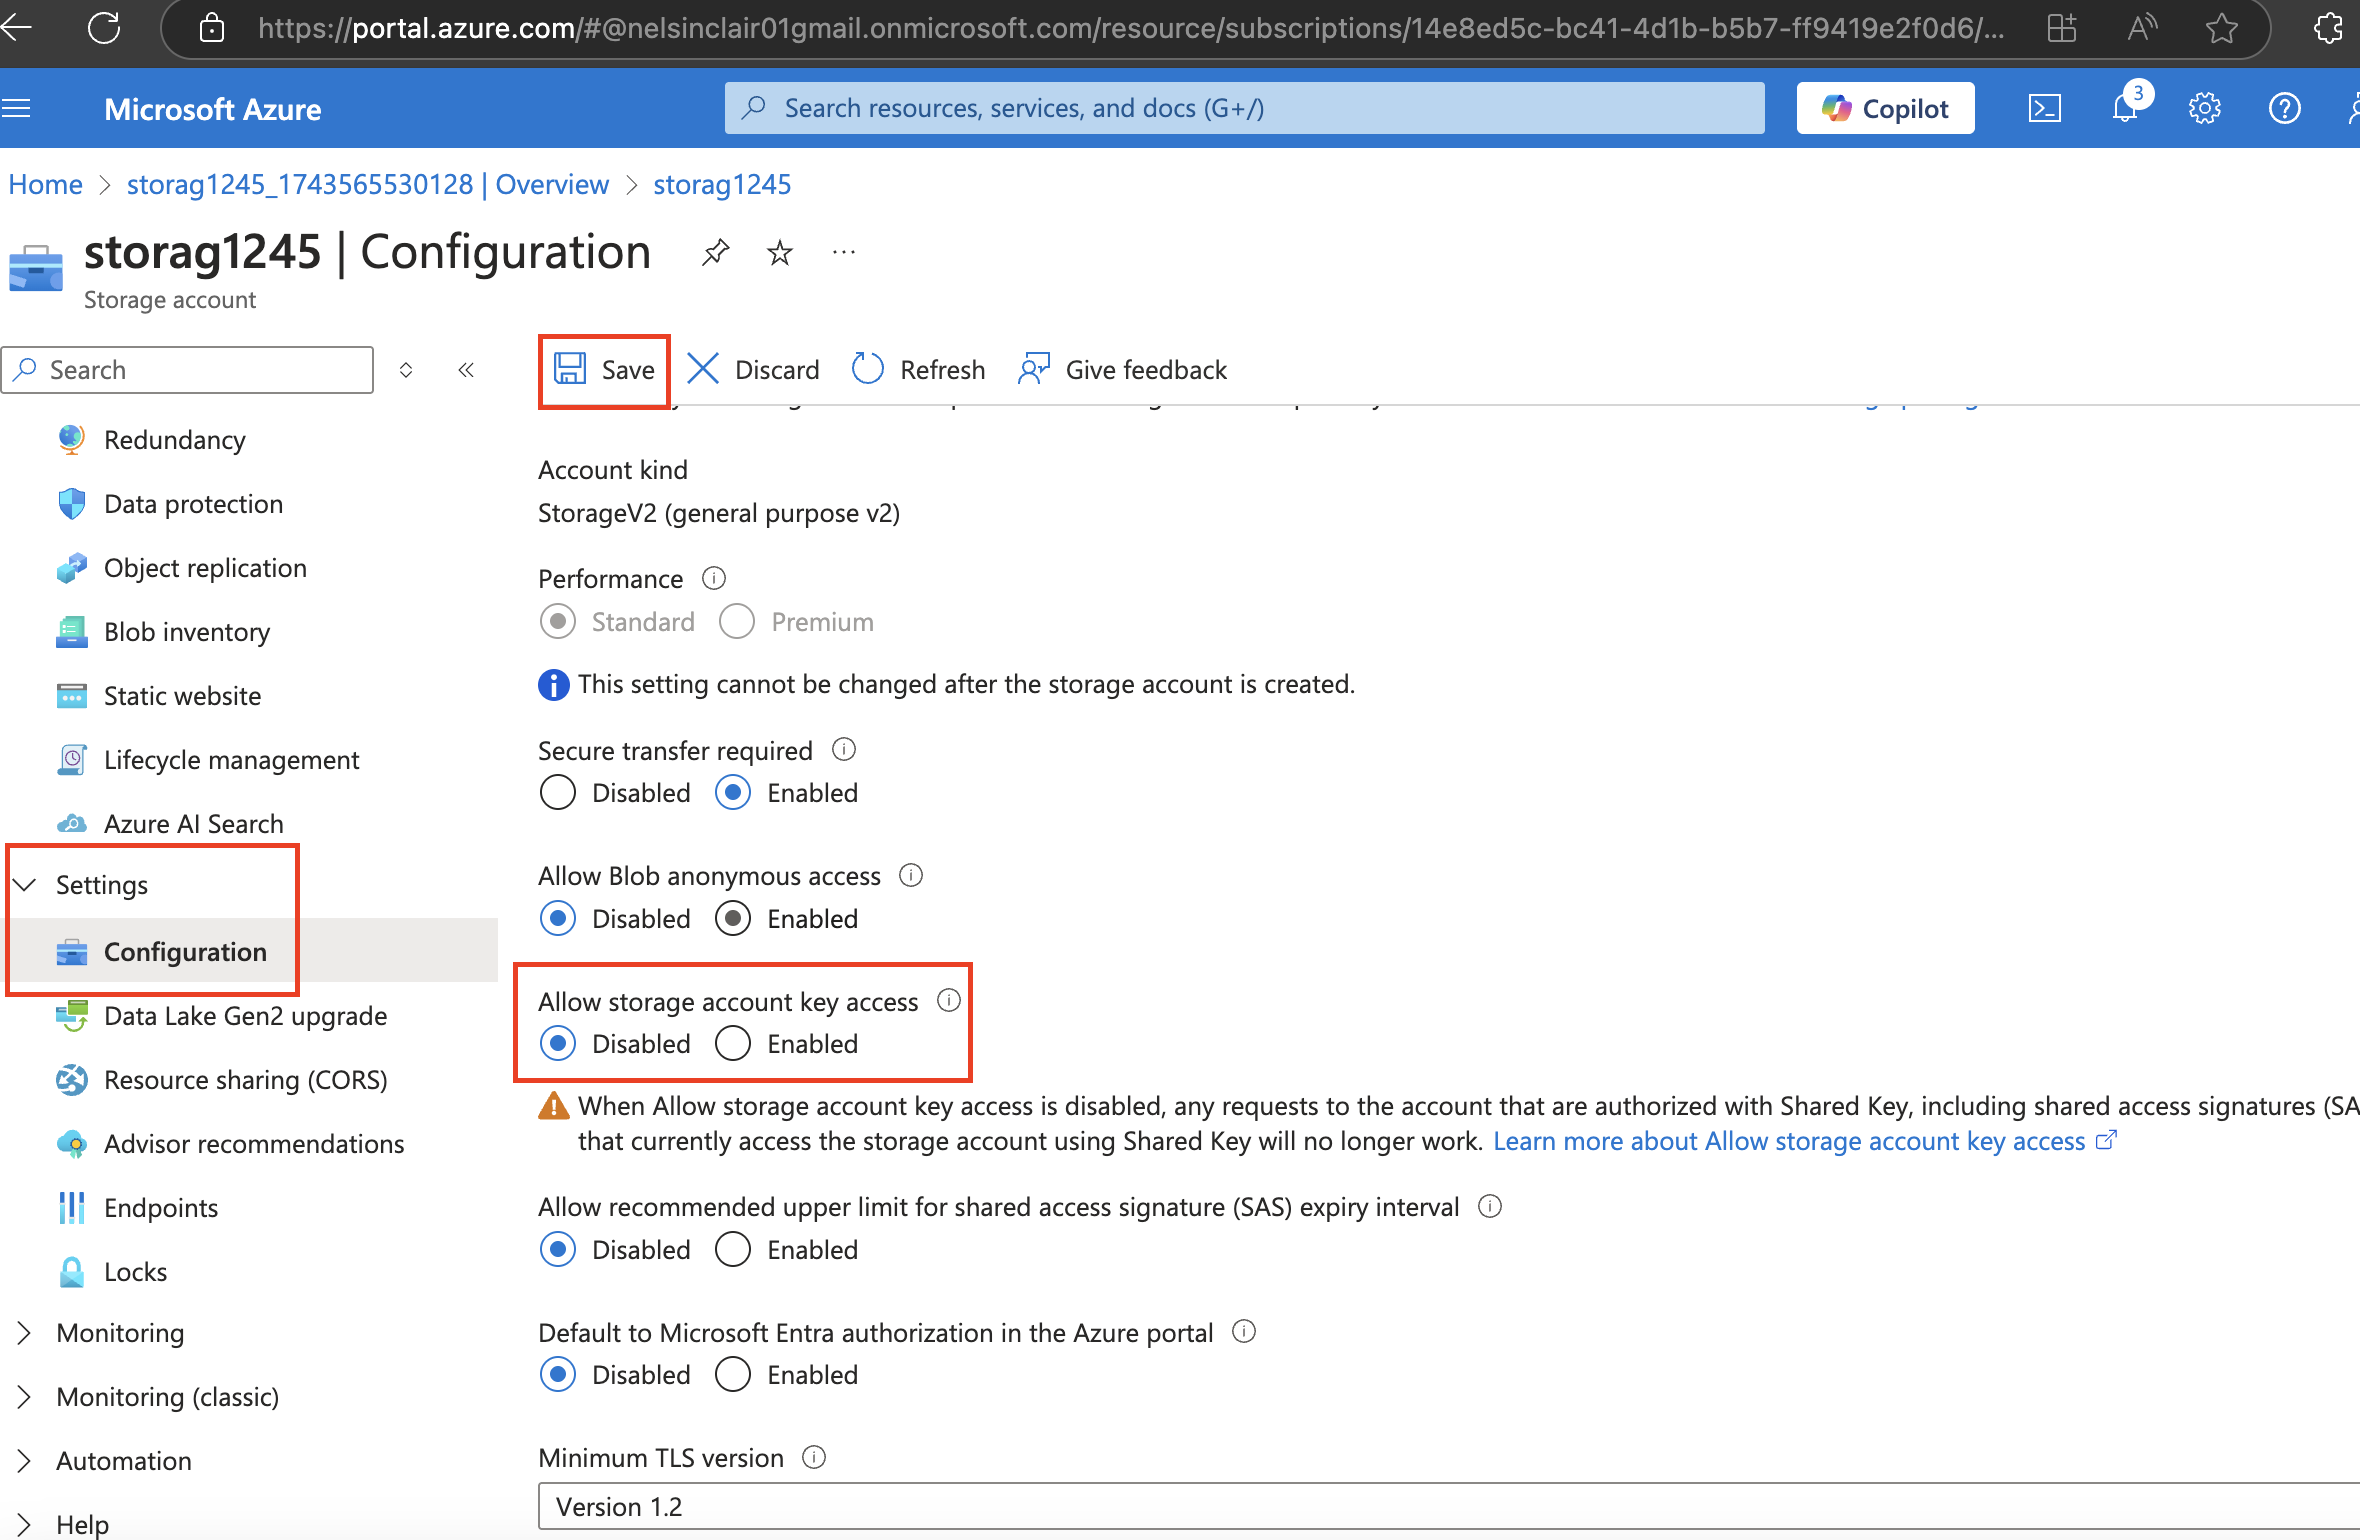Click Give feedback in the toolbar
This screenshot has width=2360, height=1540.
1122,370
